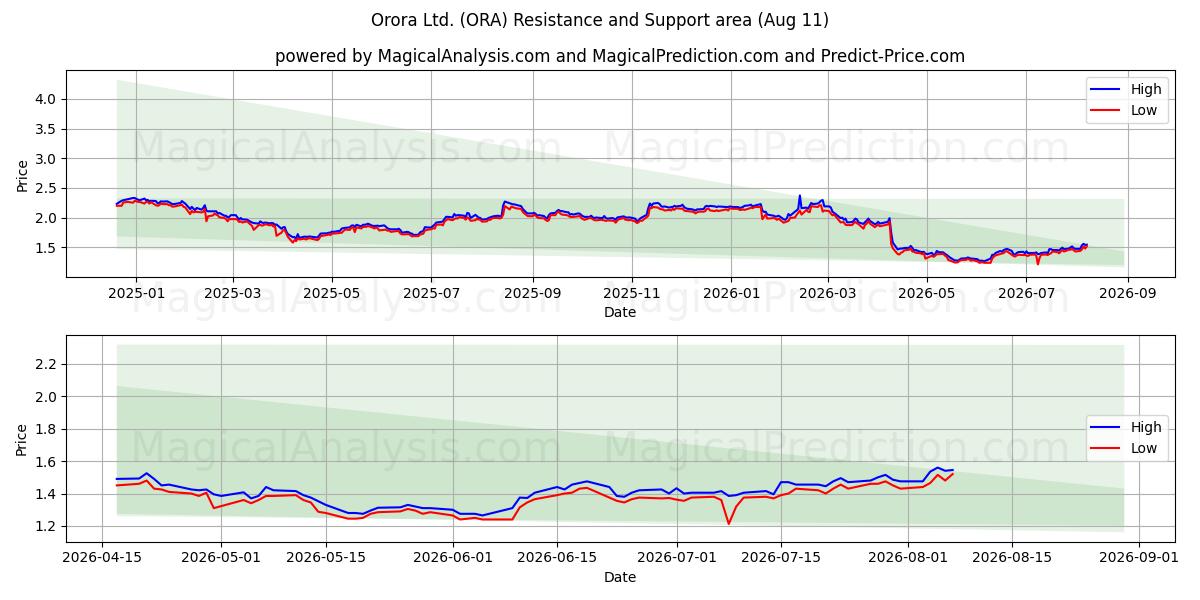Viewport: 1200px width, 600px height.
Task: Click the '2025-11' x-axis label on the top chart
Action: coord(632,294)
